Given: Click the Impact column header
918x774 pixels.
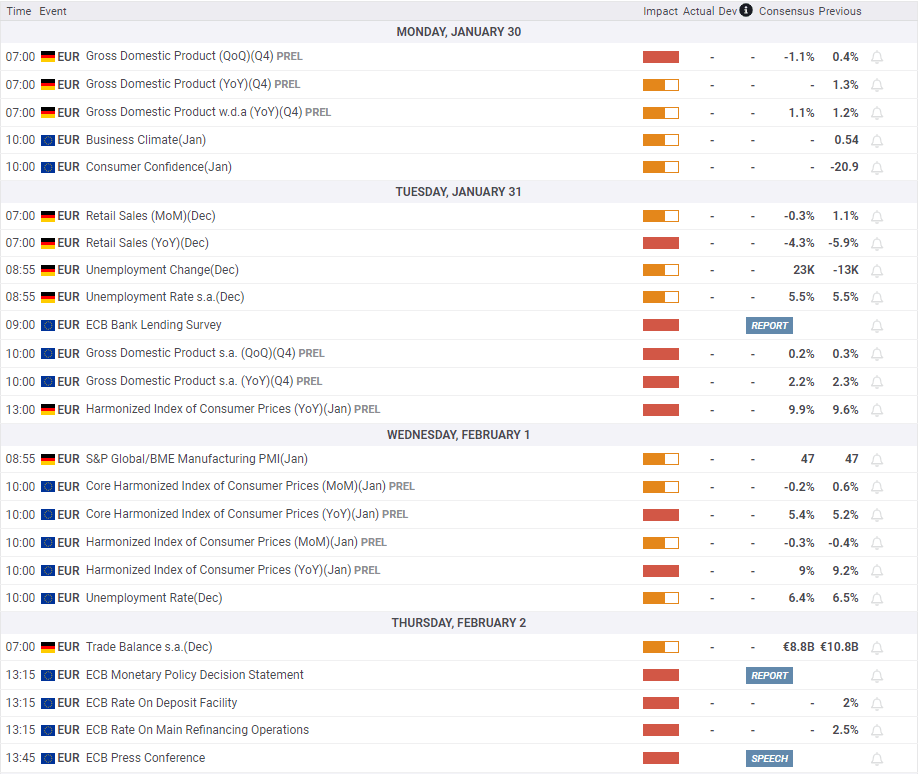Looking at the screenshot, I should tap(660, 11).
